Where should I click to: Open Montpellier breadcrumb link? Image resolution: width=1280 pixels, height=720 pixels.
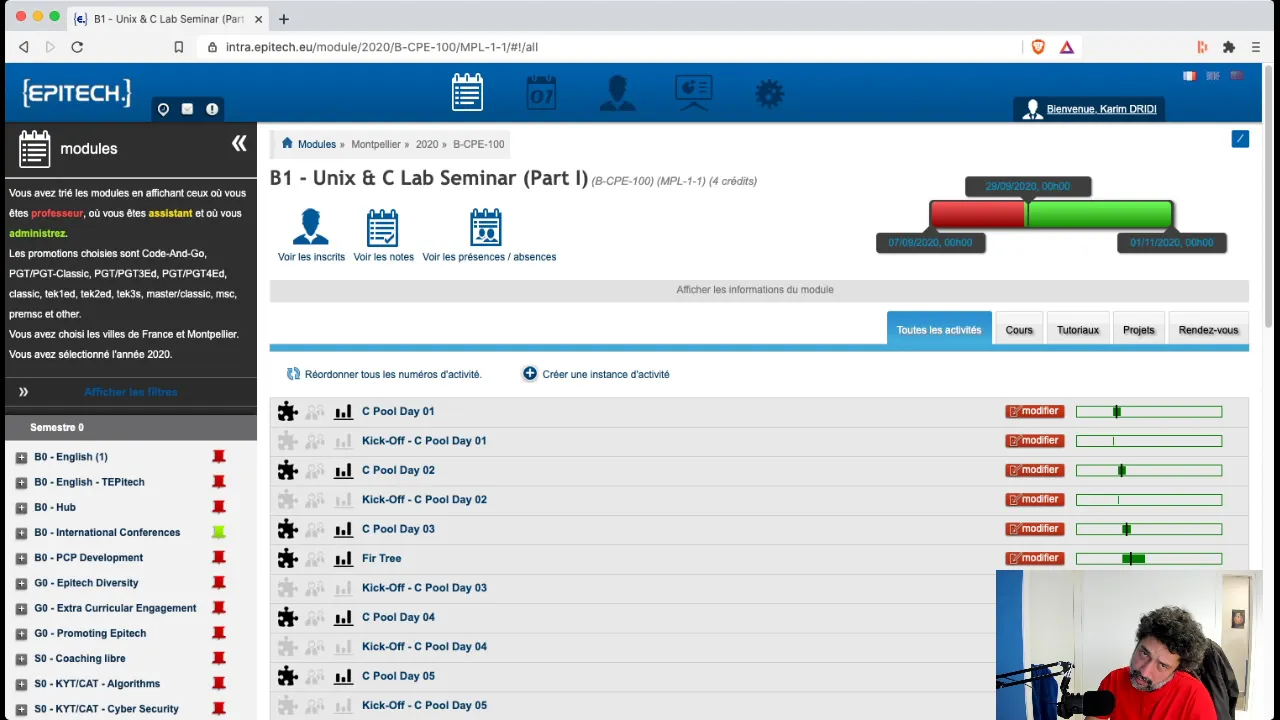pos(375,144)
